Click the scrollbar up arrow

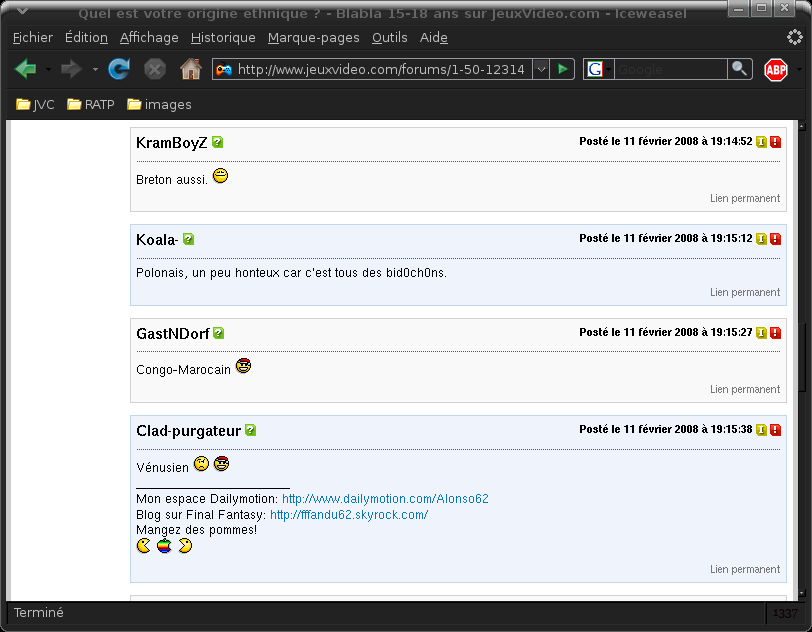(802, 126)
